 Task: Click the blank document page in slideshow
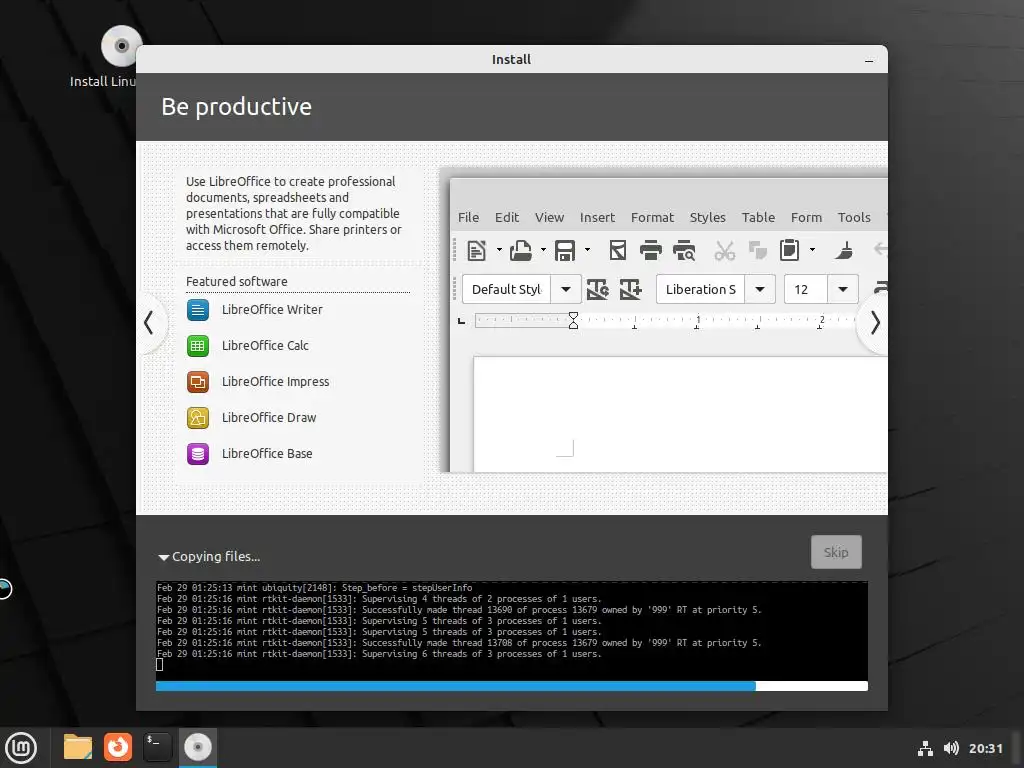pyautogui.click(x=680, y=414)
